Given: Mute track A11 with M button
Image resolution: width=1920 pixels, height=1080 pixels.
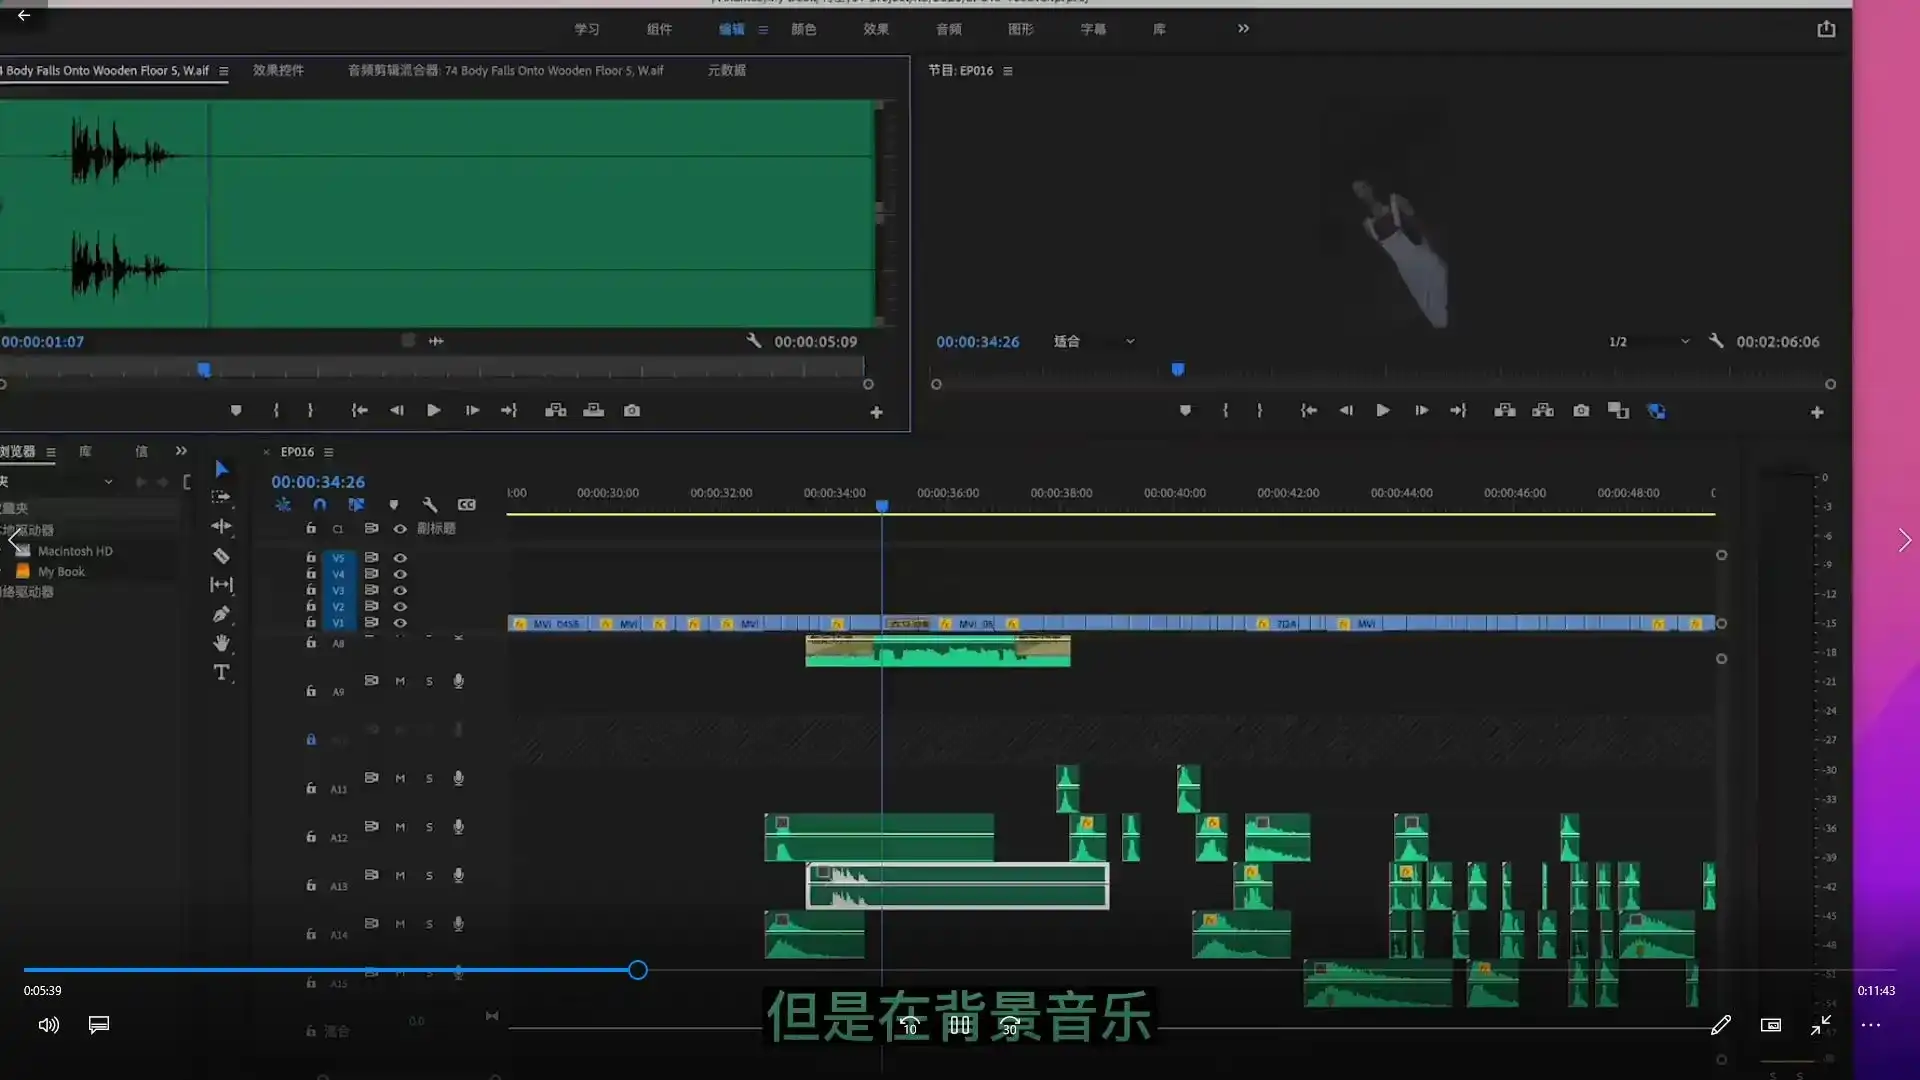Looking at the screenshot, I should pyautogui.click(x=400, y=778).
